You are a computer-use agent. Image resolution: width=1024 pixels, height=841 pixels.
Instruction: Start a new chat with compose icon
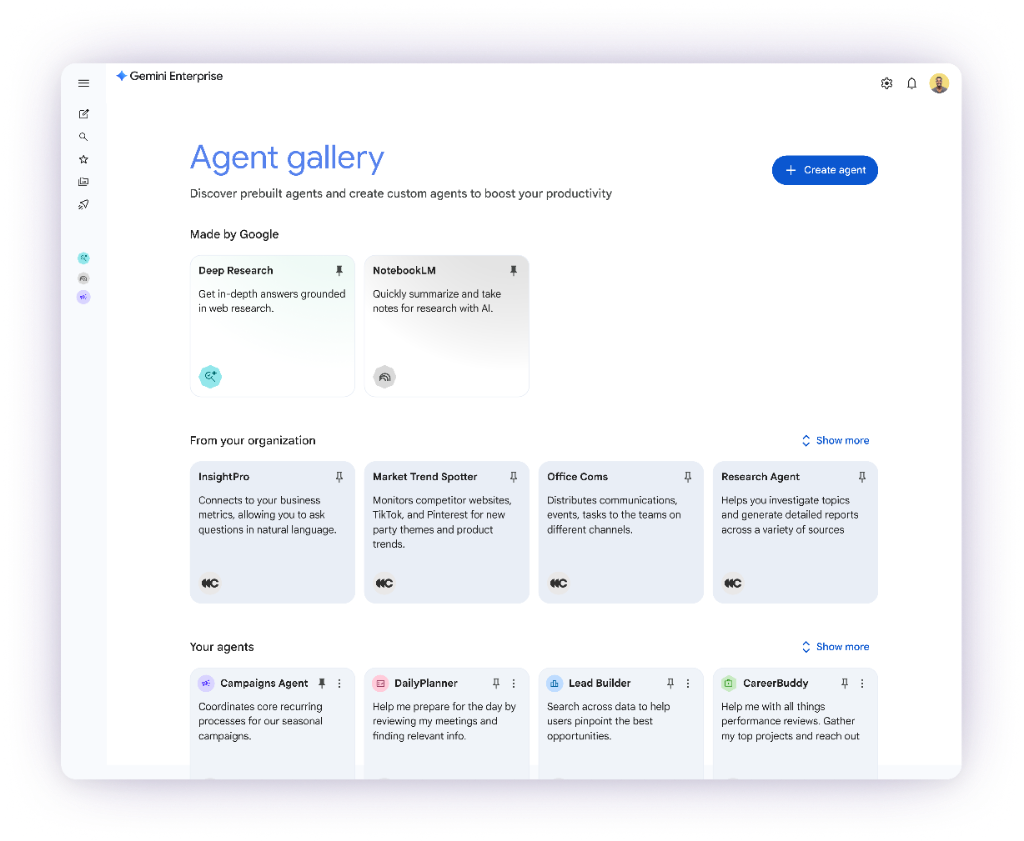click(x=84, y=114)
